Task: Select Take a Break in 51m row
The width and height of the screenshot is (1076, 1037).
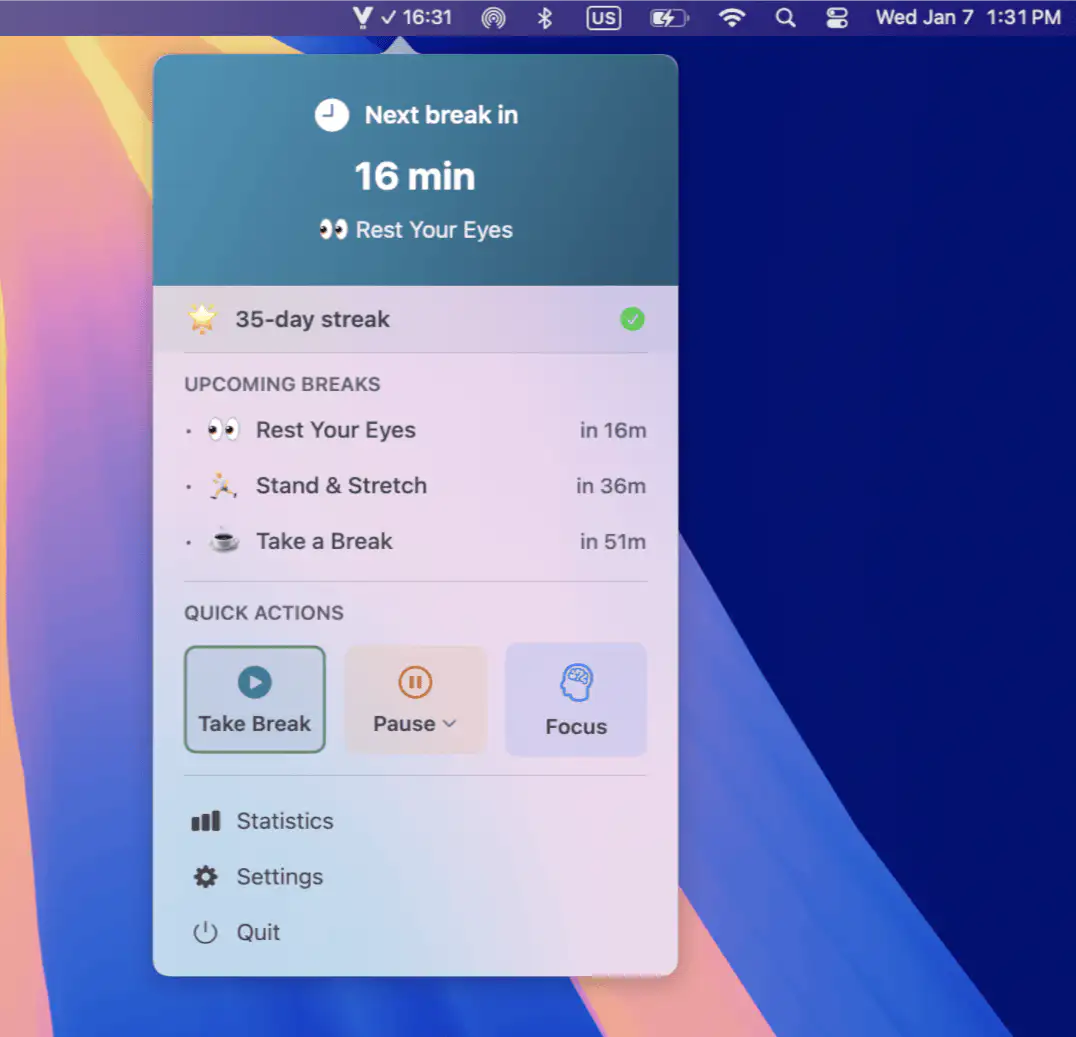Action: (415, 542)
